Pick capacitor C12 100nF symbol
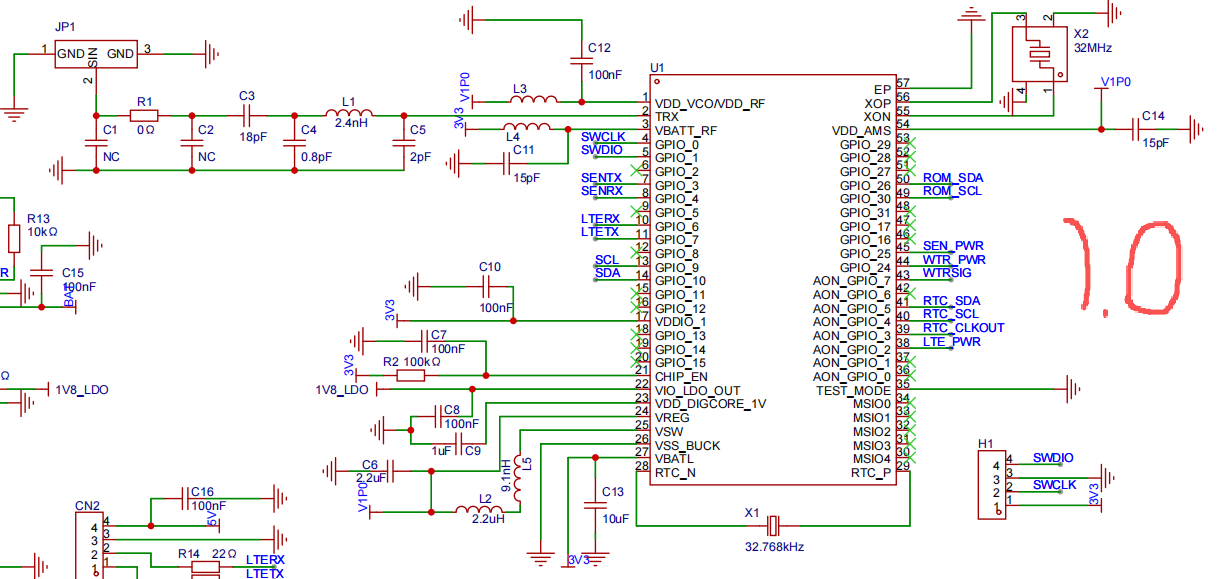 tap(582, 60)
